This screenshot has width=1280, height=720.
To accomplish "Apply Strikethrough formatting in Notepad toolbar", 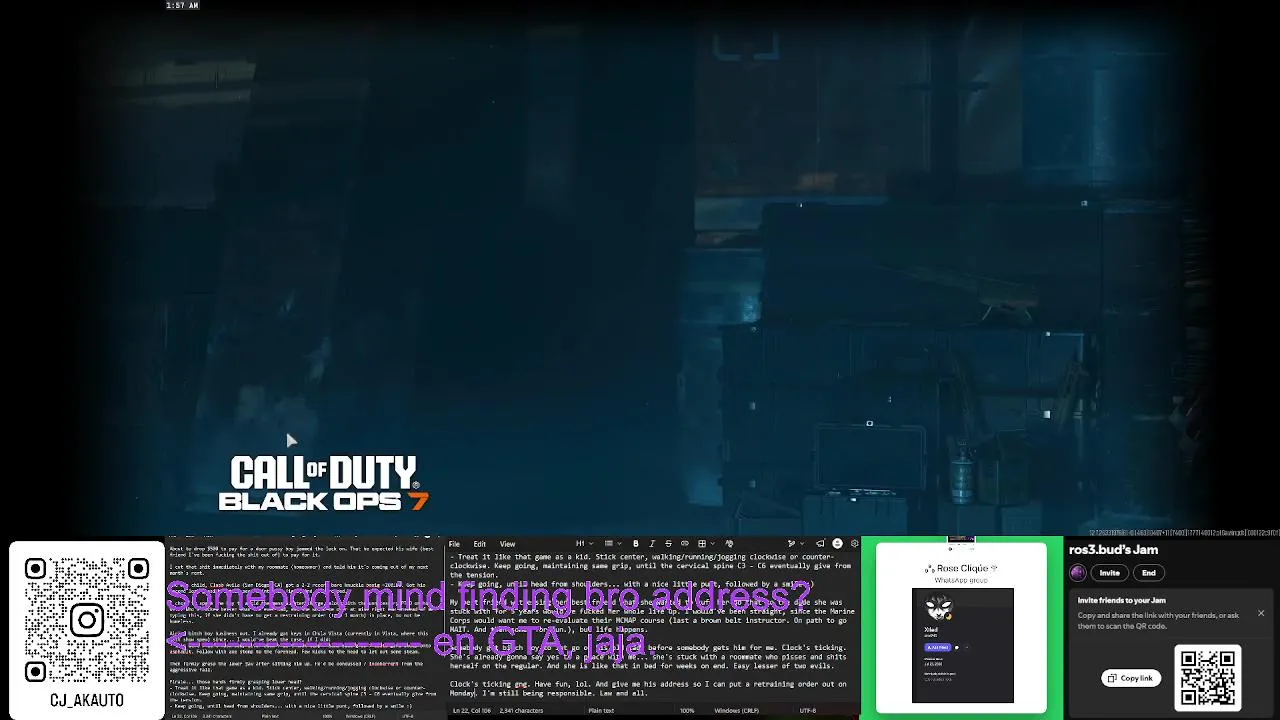I will tap(668, 544).
